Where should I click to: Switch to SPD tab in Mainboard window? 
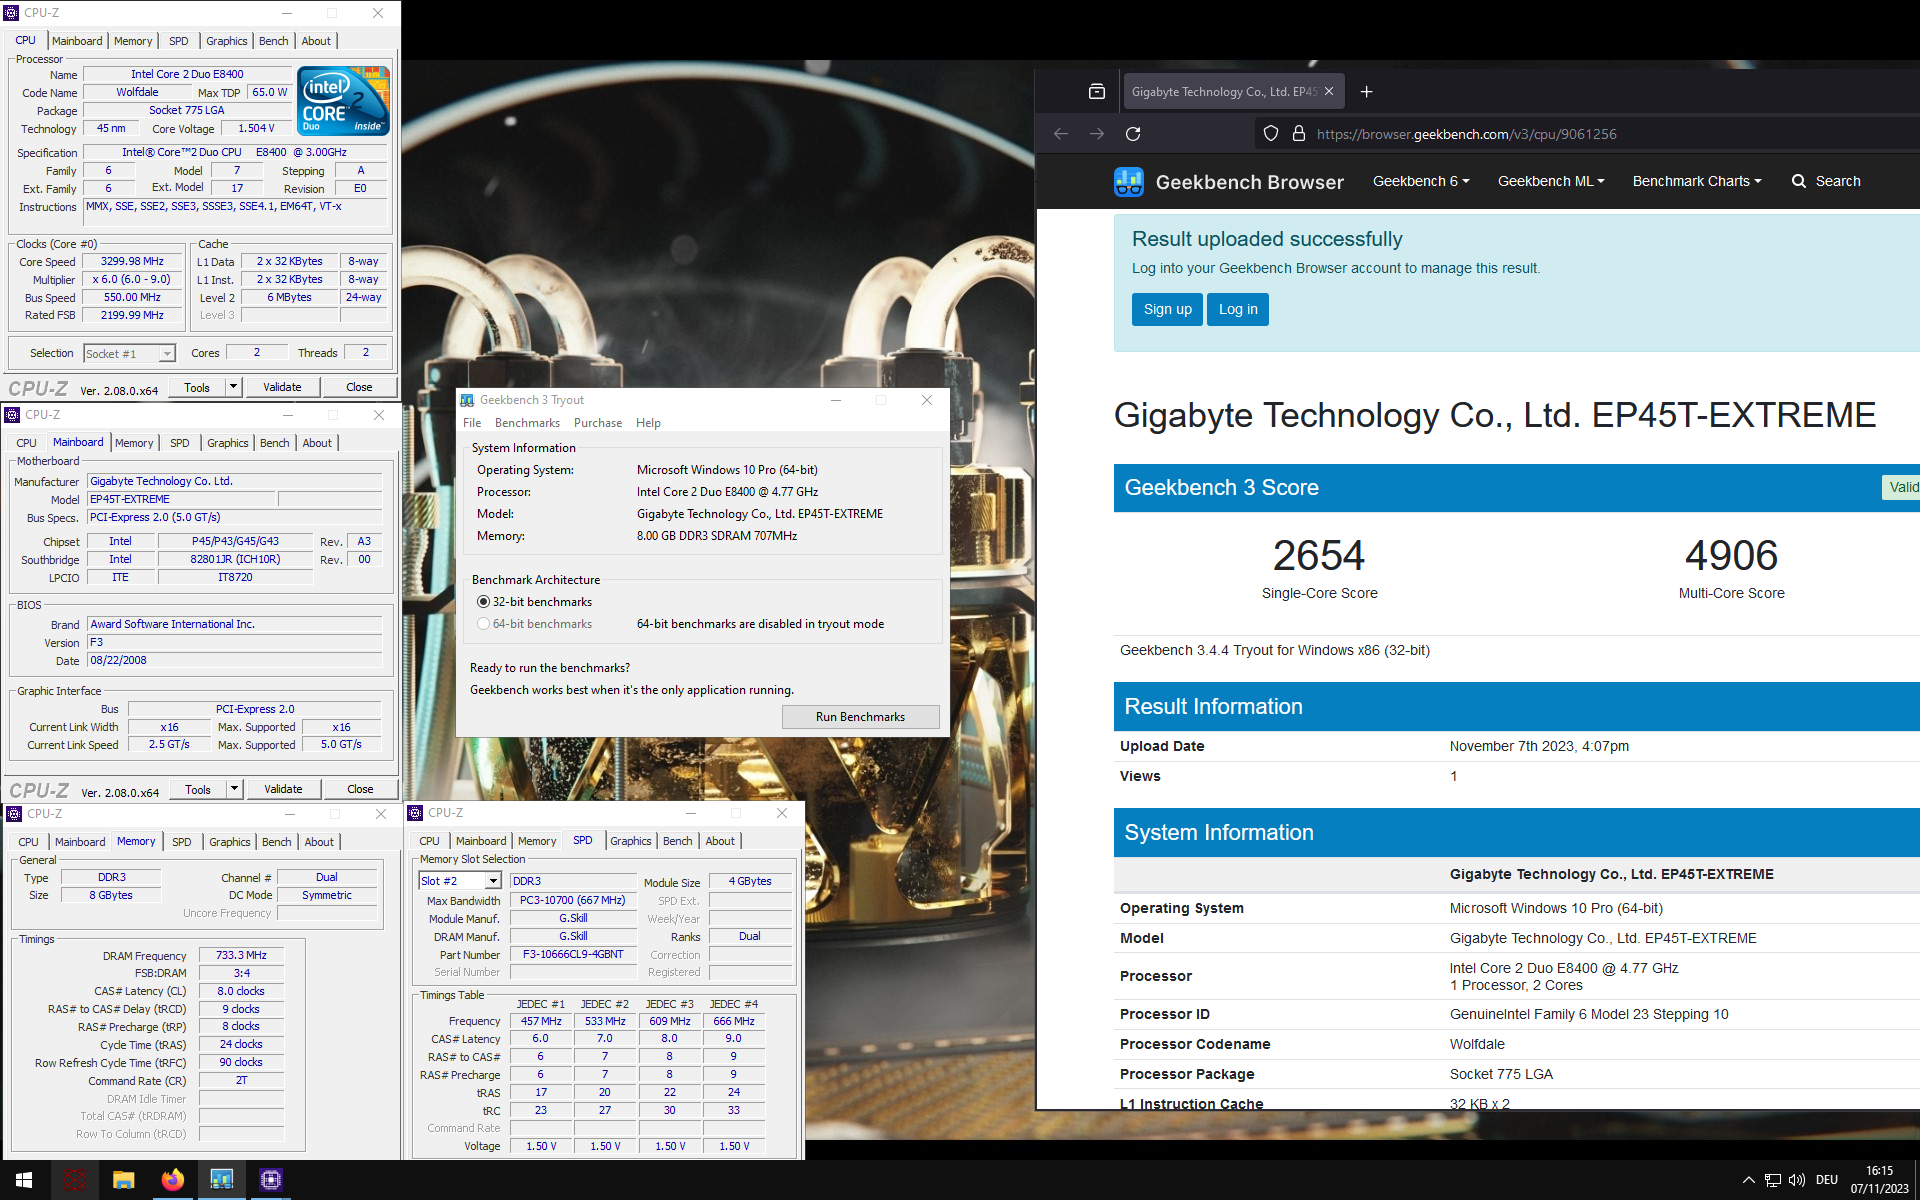pos(180,443)
